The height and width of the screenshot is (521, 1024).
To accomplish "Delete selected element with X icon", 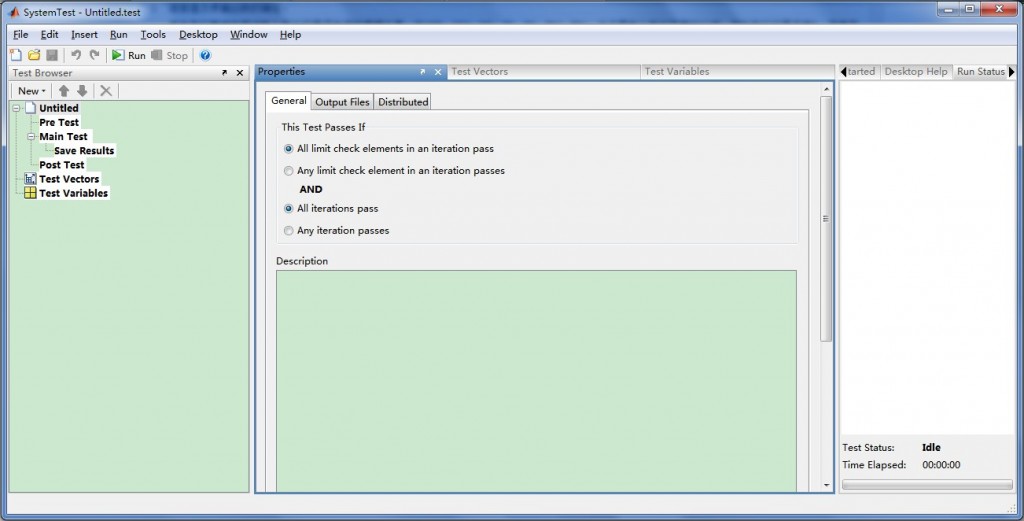I will point(106,91).
